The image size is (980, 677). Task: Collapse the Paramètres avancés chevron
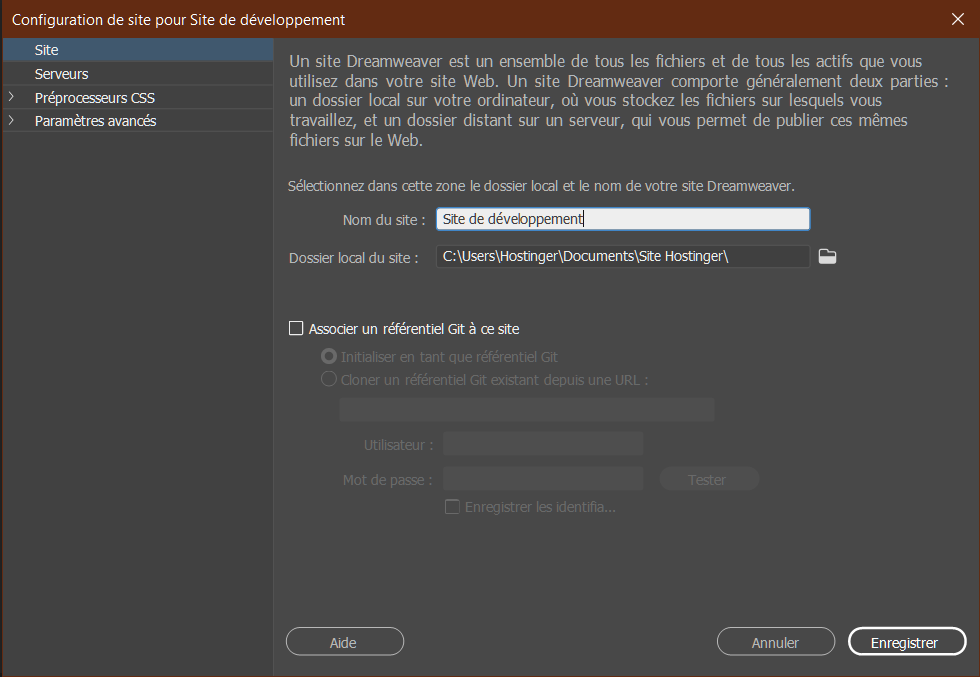coord(12,120)
